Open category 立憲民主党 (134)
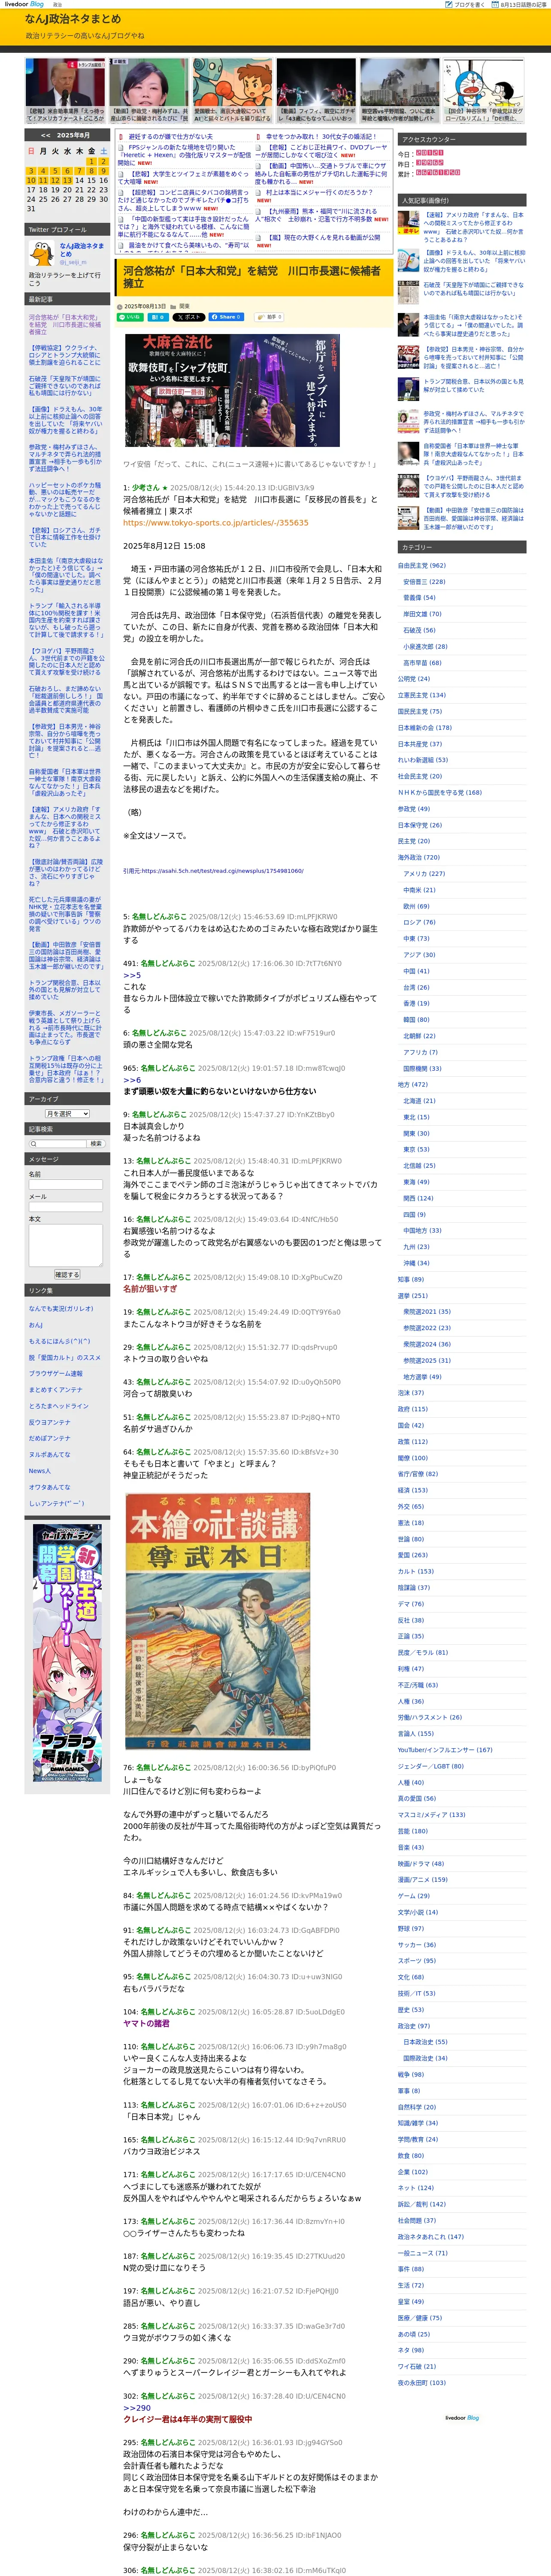The image size is (551, 2576). pos(422,695)
